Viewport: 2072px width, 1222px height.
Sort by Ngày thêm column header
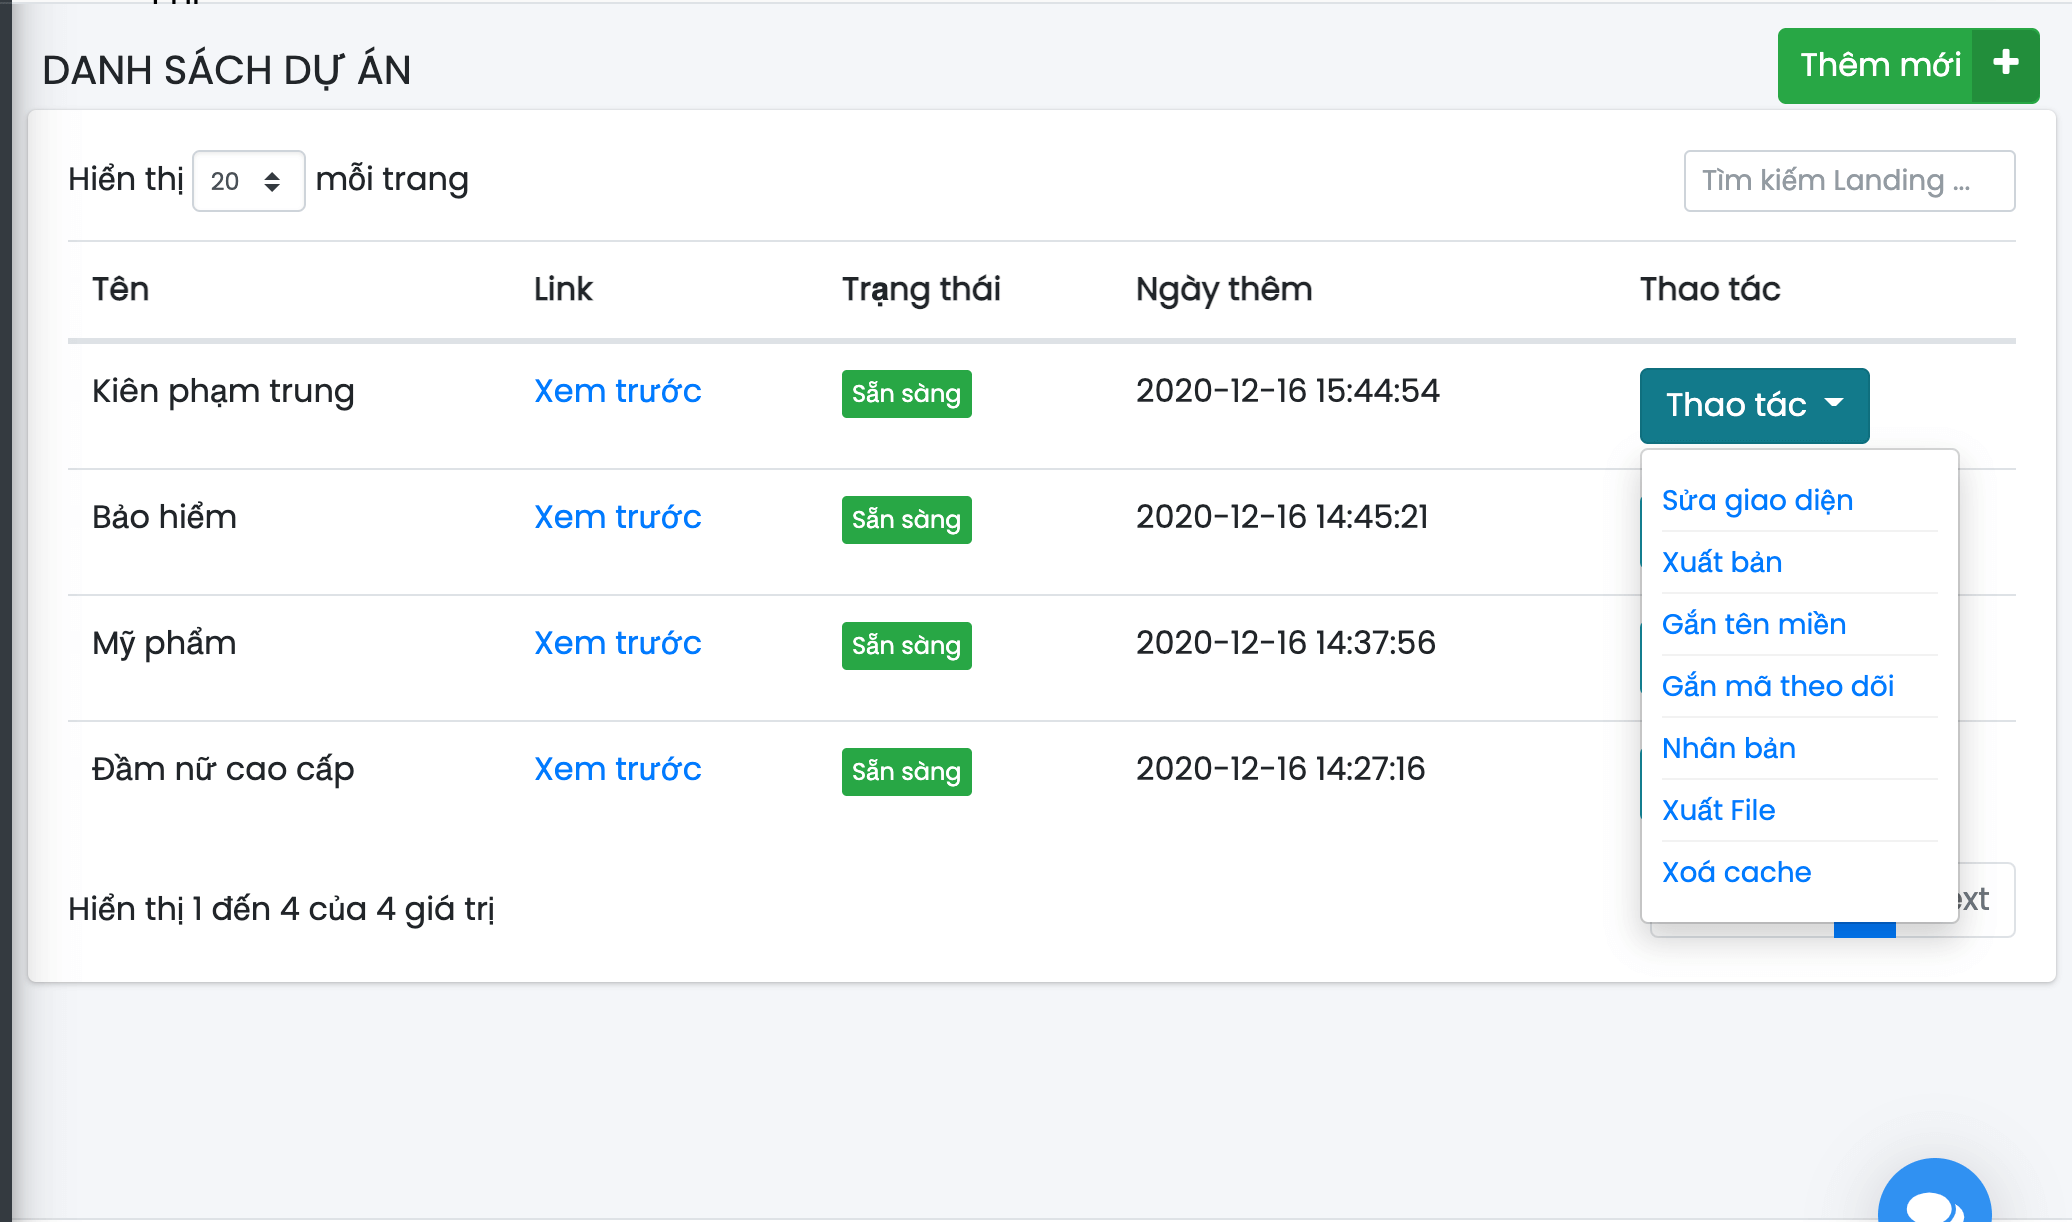point(1223,289)
